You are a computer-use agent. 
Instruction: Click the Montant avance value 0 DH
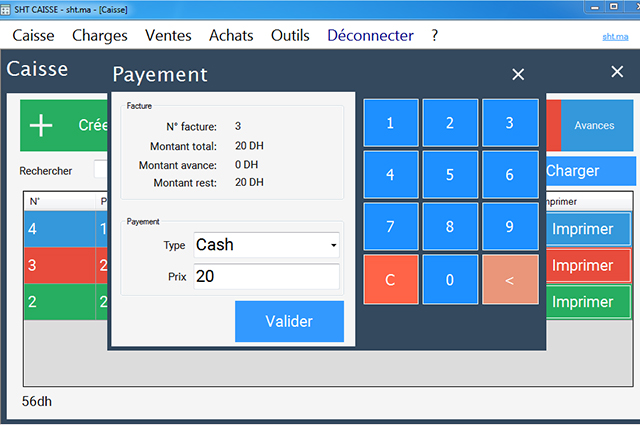pyautogui.click(x=246, y=165)
